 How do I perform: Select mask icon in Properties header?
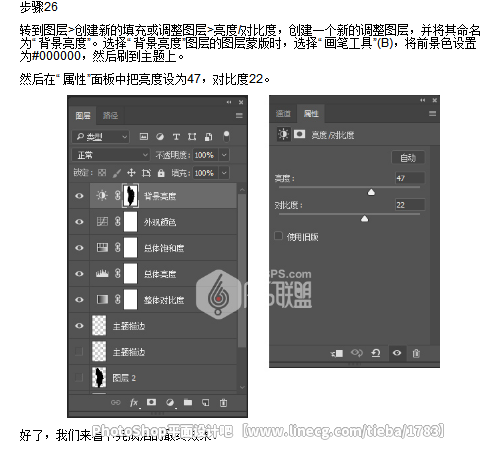coord(299,134)
